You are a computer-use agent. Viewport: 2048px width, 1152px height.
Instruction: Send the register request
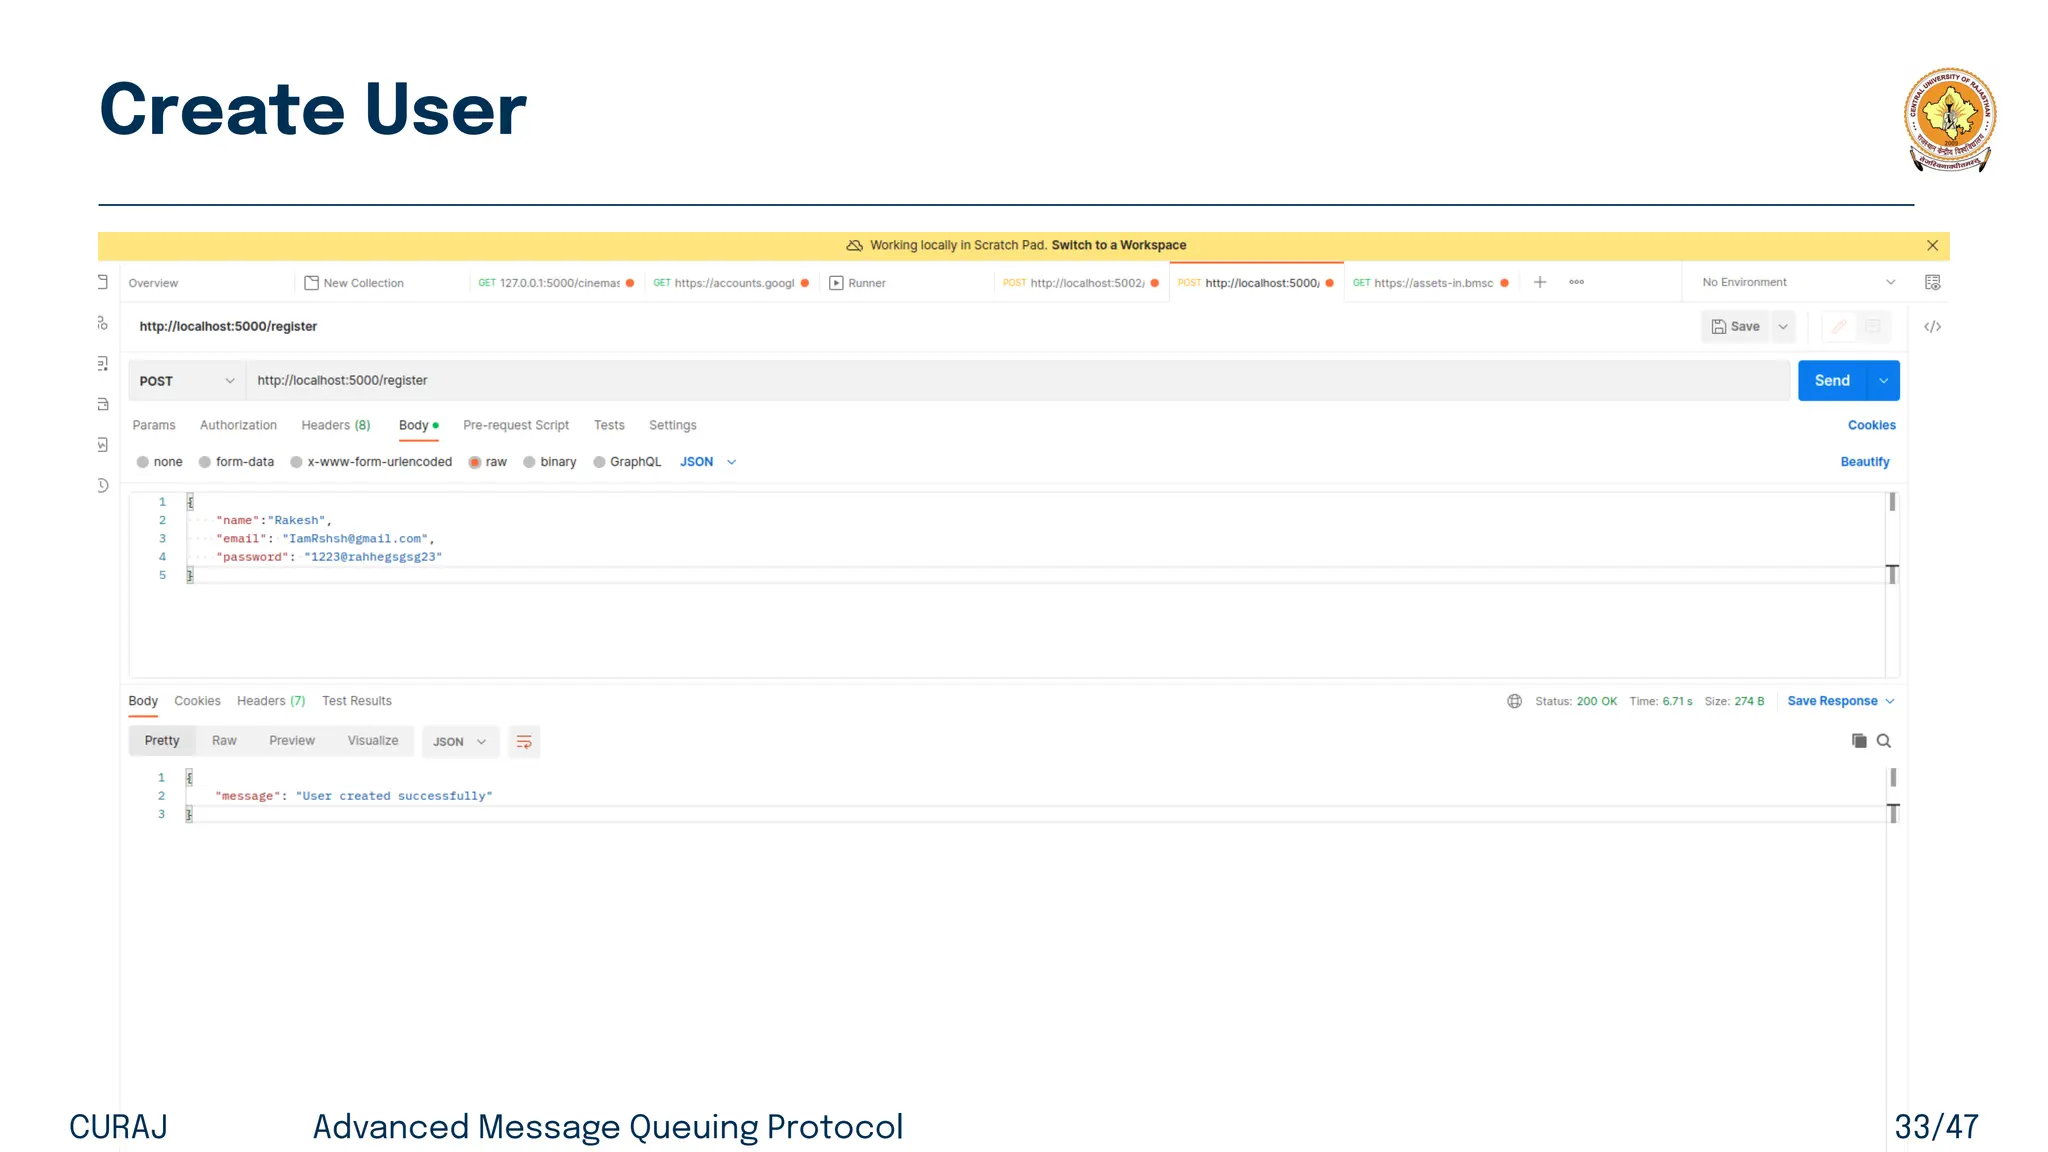[1832, 381]
